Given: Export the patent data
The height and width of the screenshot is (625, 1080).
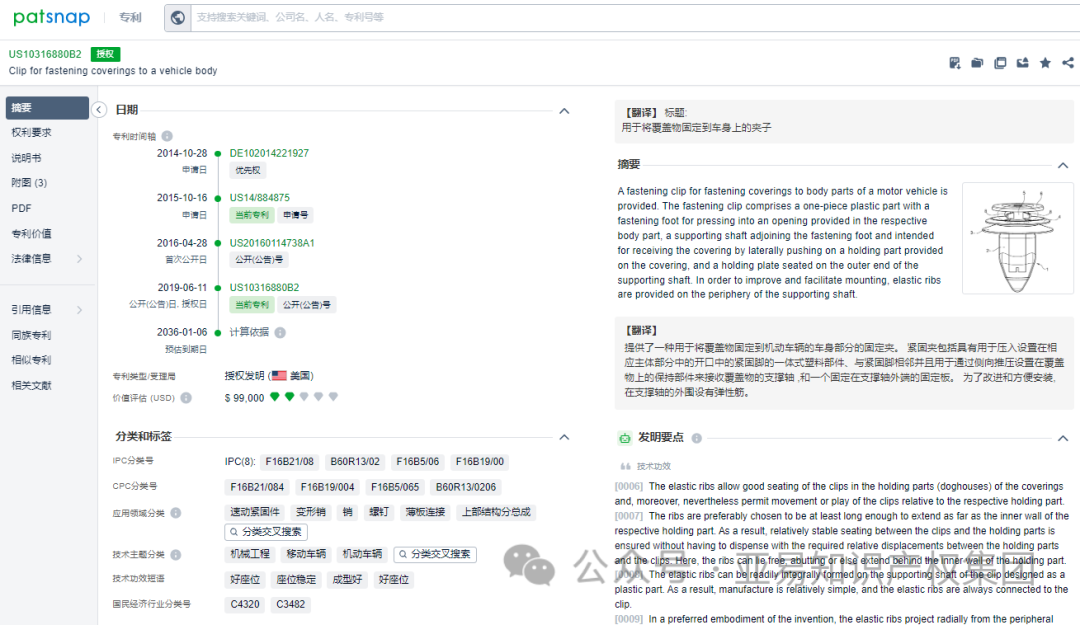Looking at the screenshot, I should coord(1022,62).
